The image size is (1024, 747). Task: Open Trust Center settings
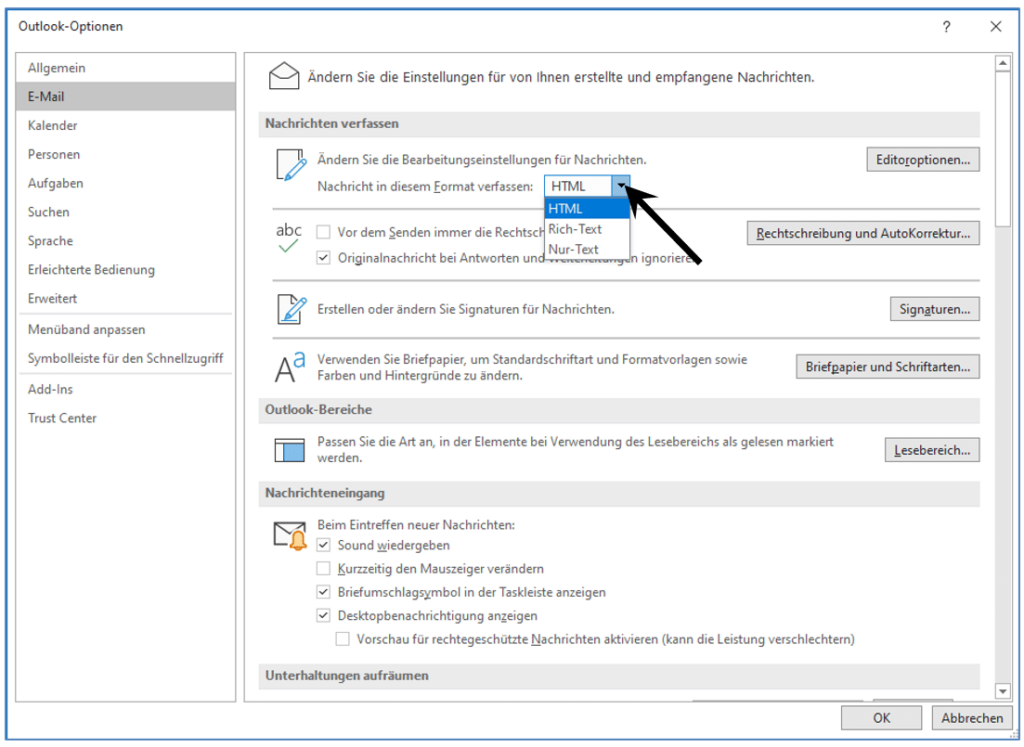click(x=125, y=417)
